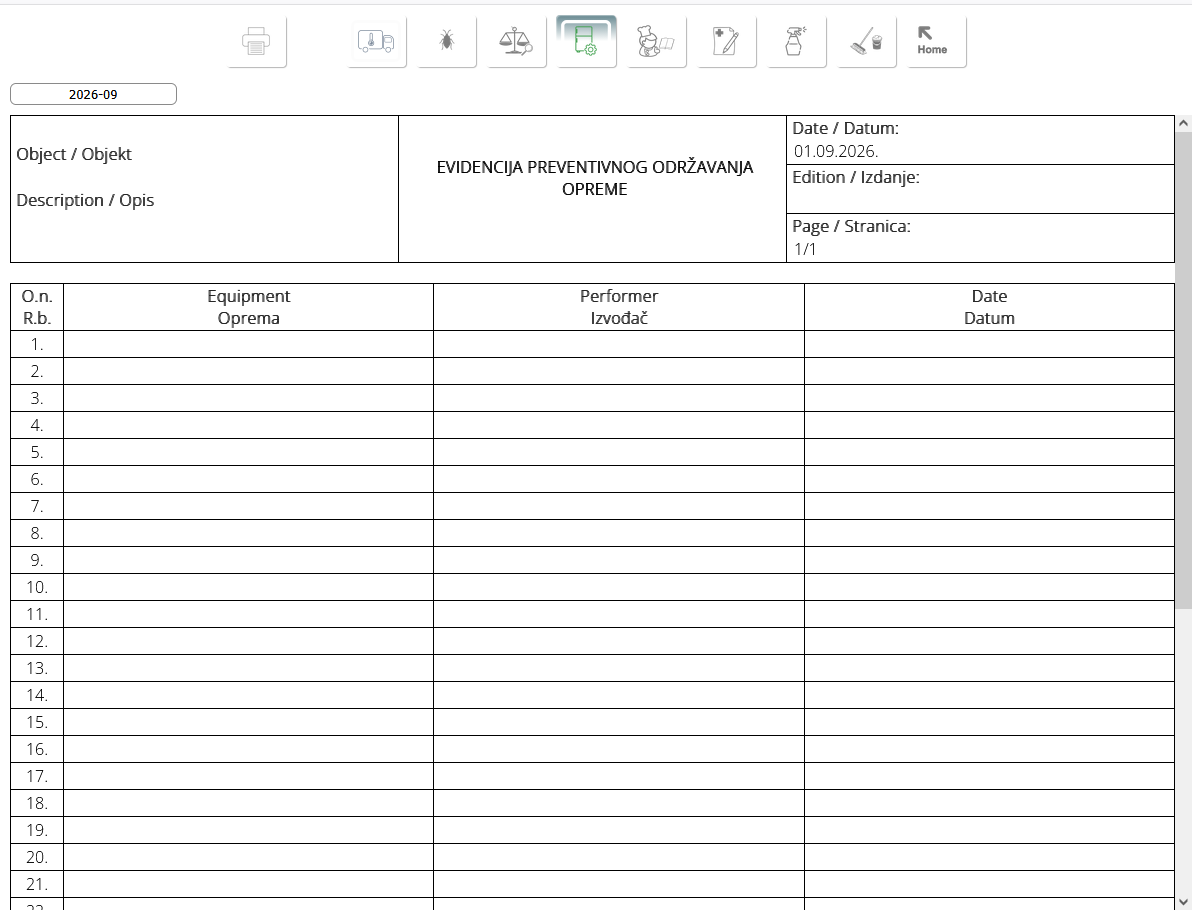This screenshot has width=1192, height=910.
Task: Click the Edition / Izdanje field
Action: [x=981, y=189]
